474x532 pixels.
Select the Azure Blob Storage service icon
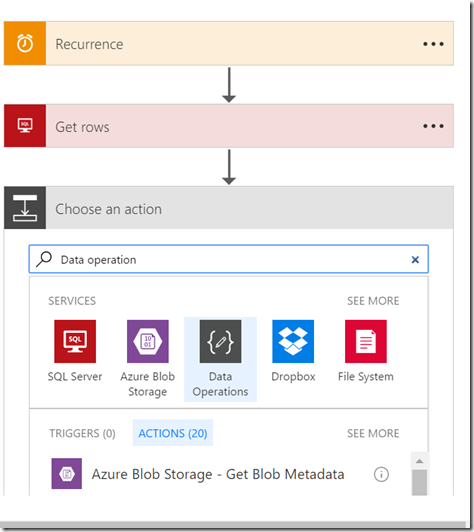click(x=148, y=341)
